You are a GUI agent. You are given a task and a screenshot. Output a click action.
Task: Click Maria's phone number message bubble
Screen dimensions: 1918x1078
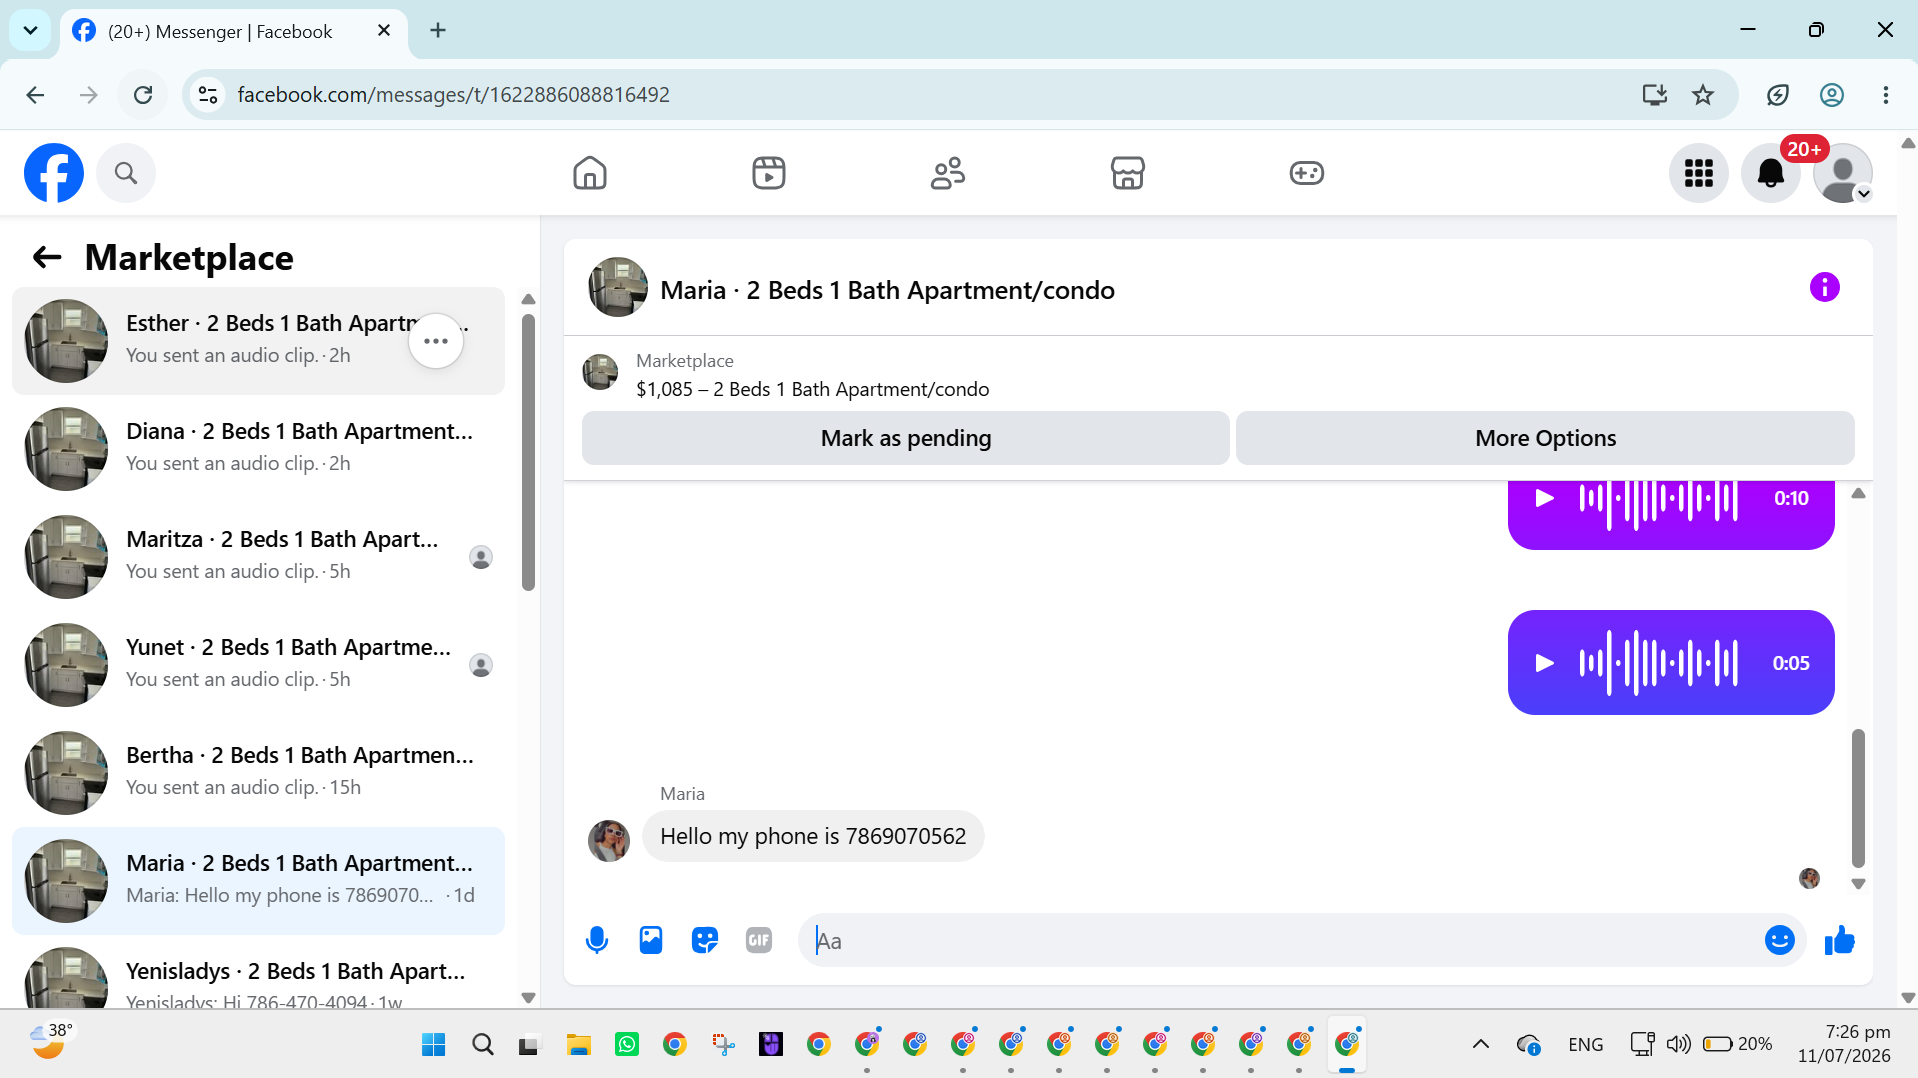(x=813, y=836)
